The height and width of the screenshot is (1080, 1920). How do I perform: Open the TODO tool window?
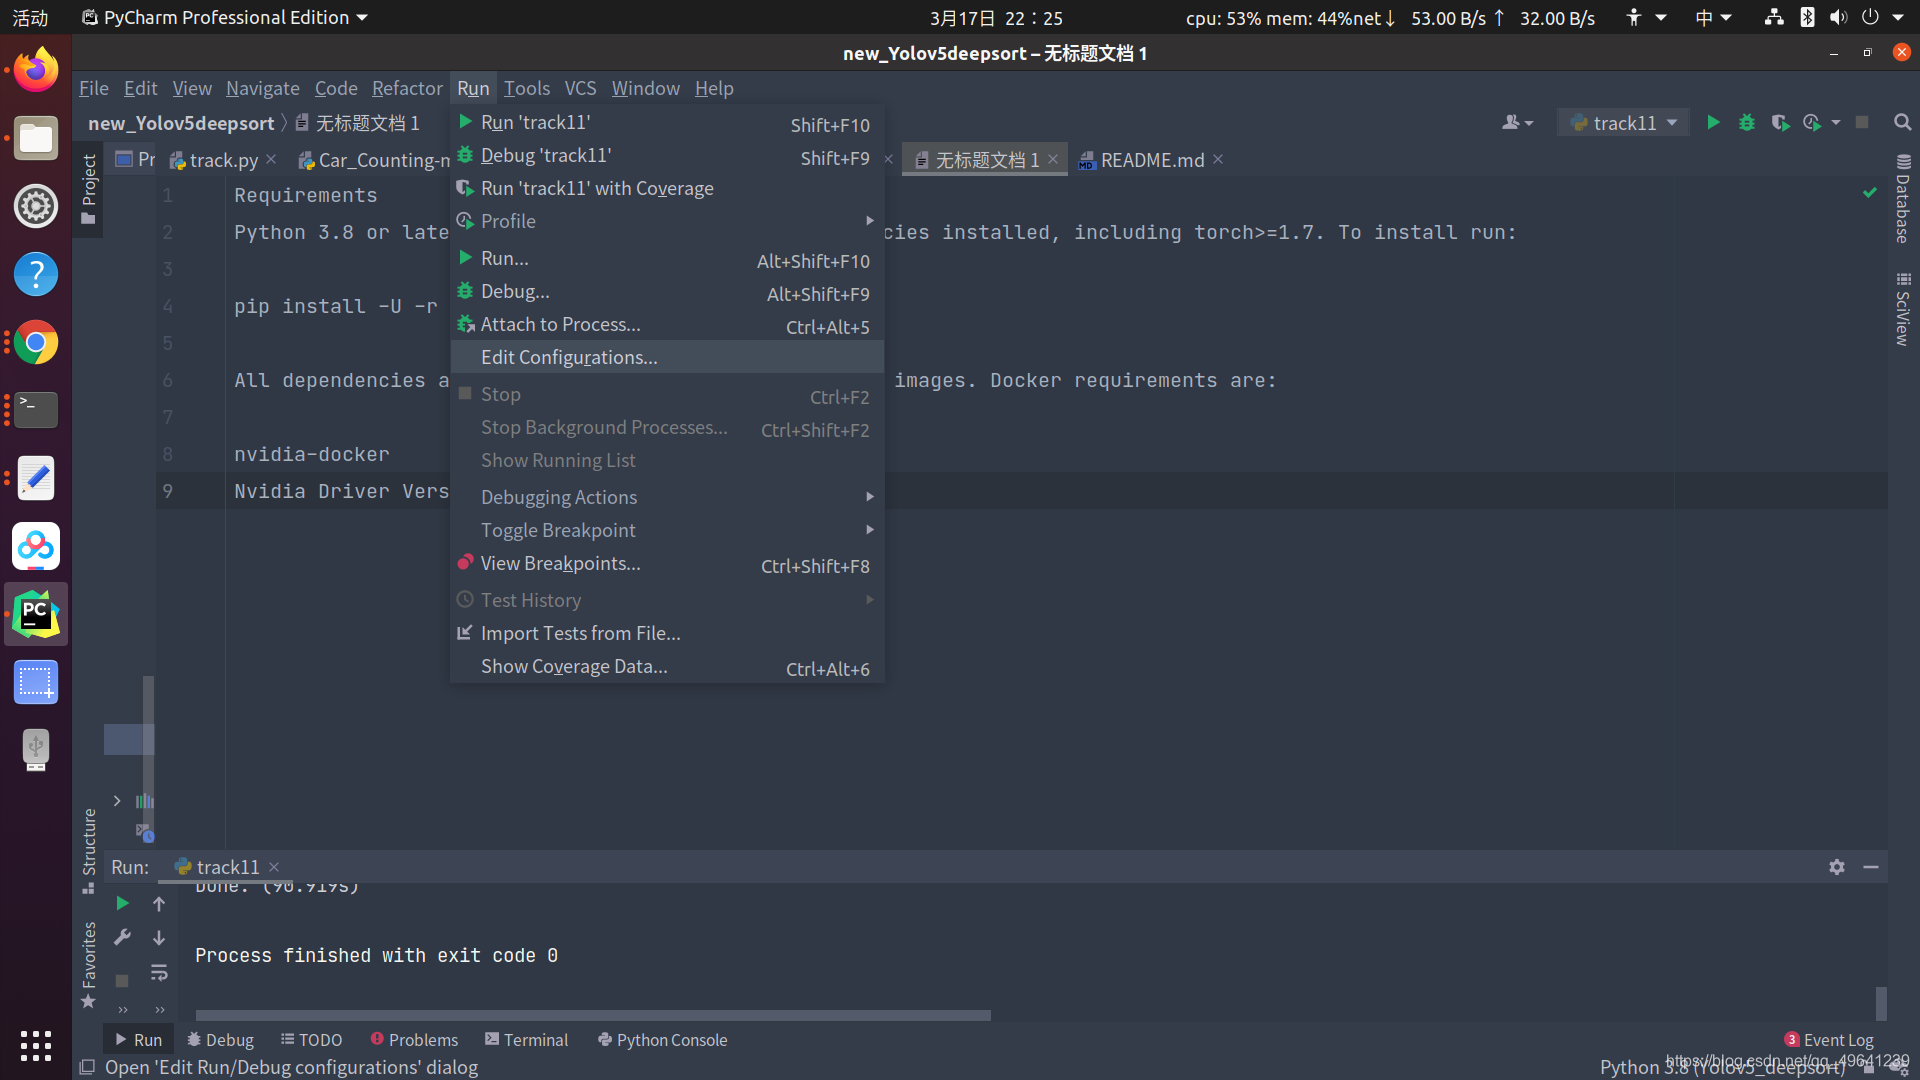pos(312,1040)
